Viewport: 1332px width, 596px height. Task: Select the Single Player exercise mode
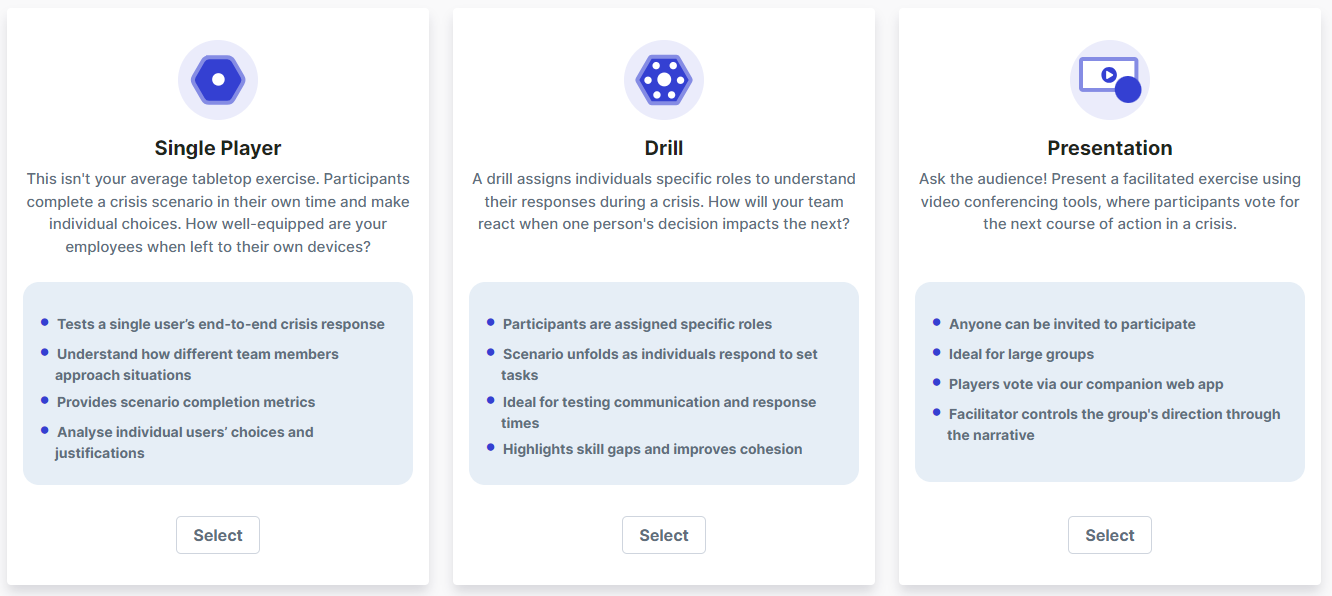pyautogui.click(x=218, y=535)
